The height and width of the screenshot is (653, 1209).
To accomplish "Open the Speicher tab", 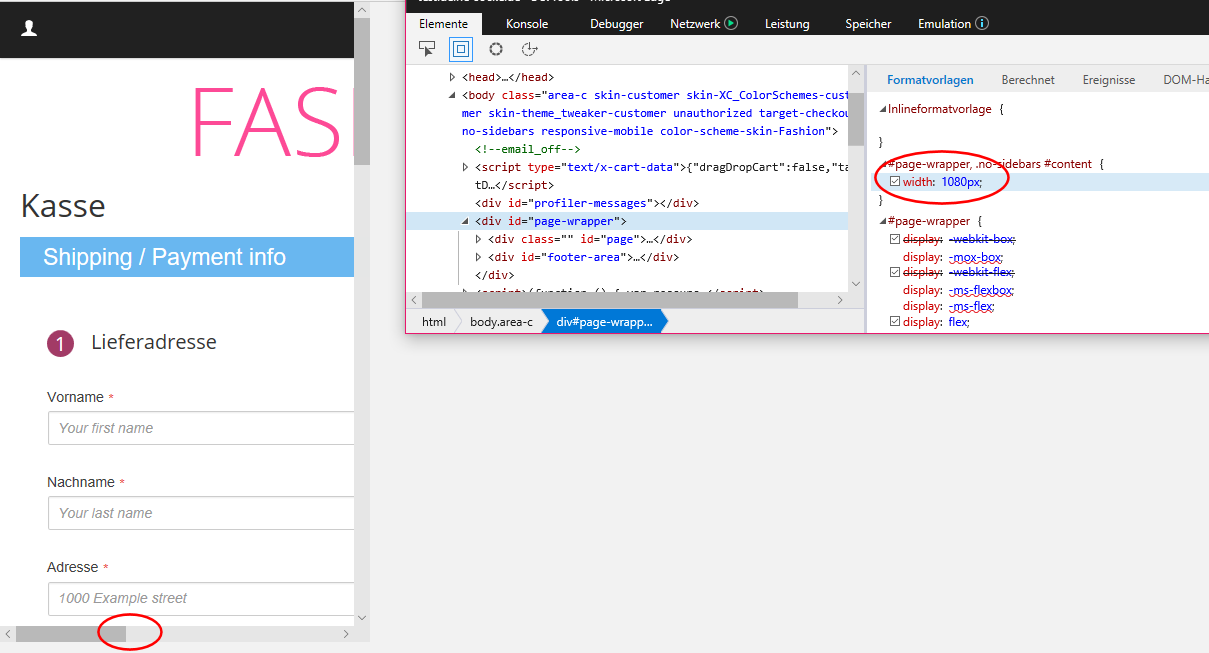I will [x=868, y=24].
